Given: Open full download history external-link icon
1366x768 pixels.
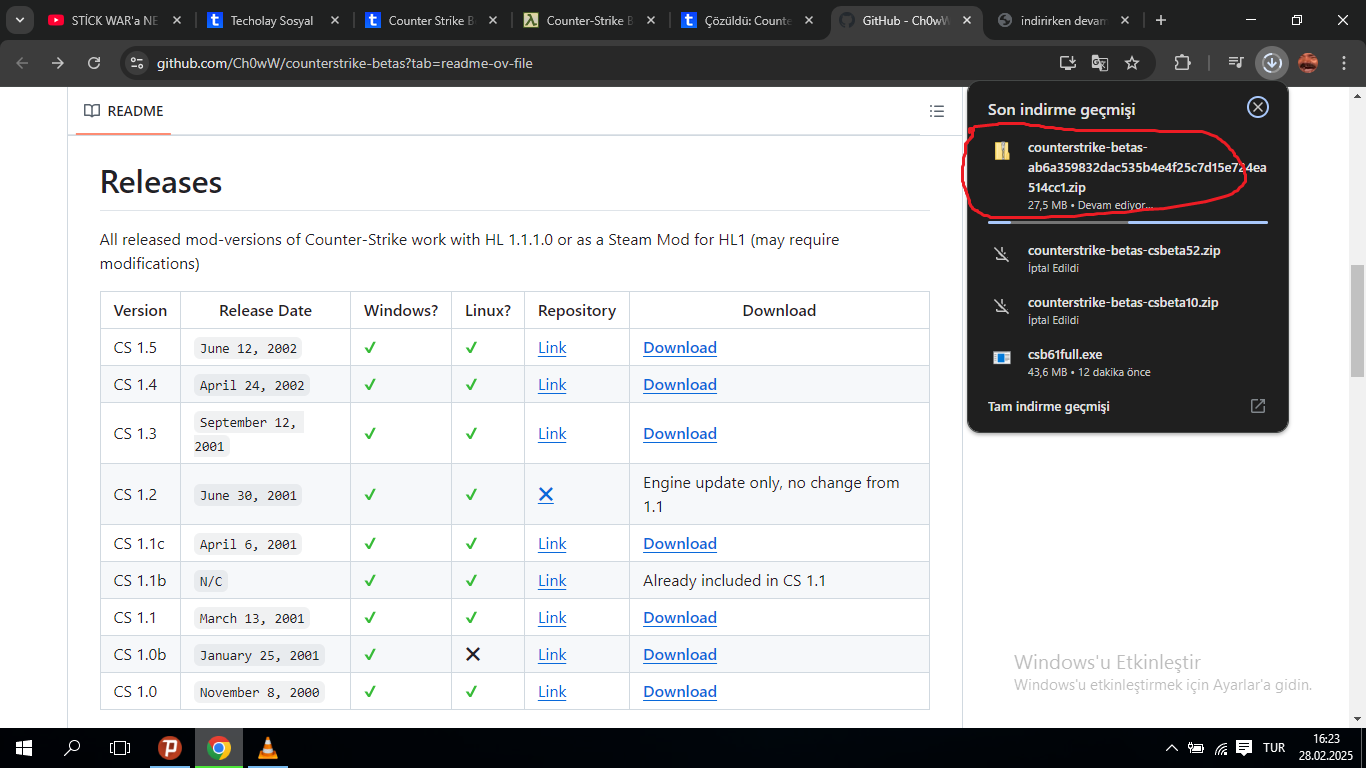Looking at the screenshot, I should click(1258, 406).
